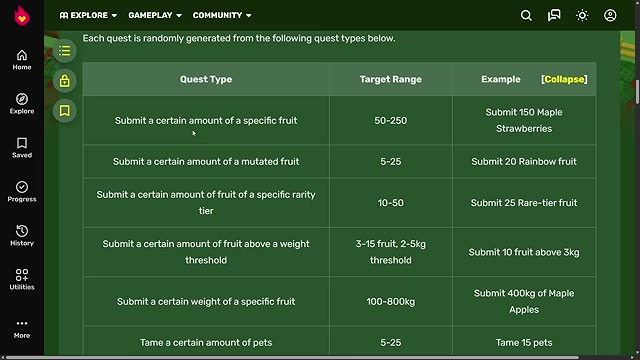Select 'Submit a certain weight of a specific fruit'

(206, 302)
